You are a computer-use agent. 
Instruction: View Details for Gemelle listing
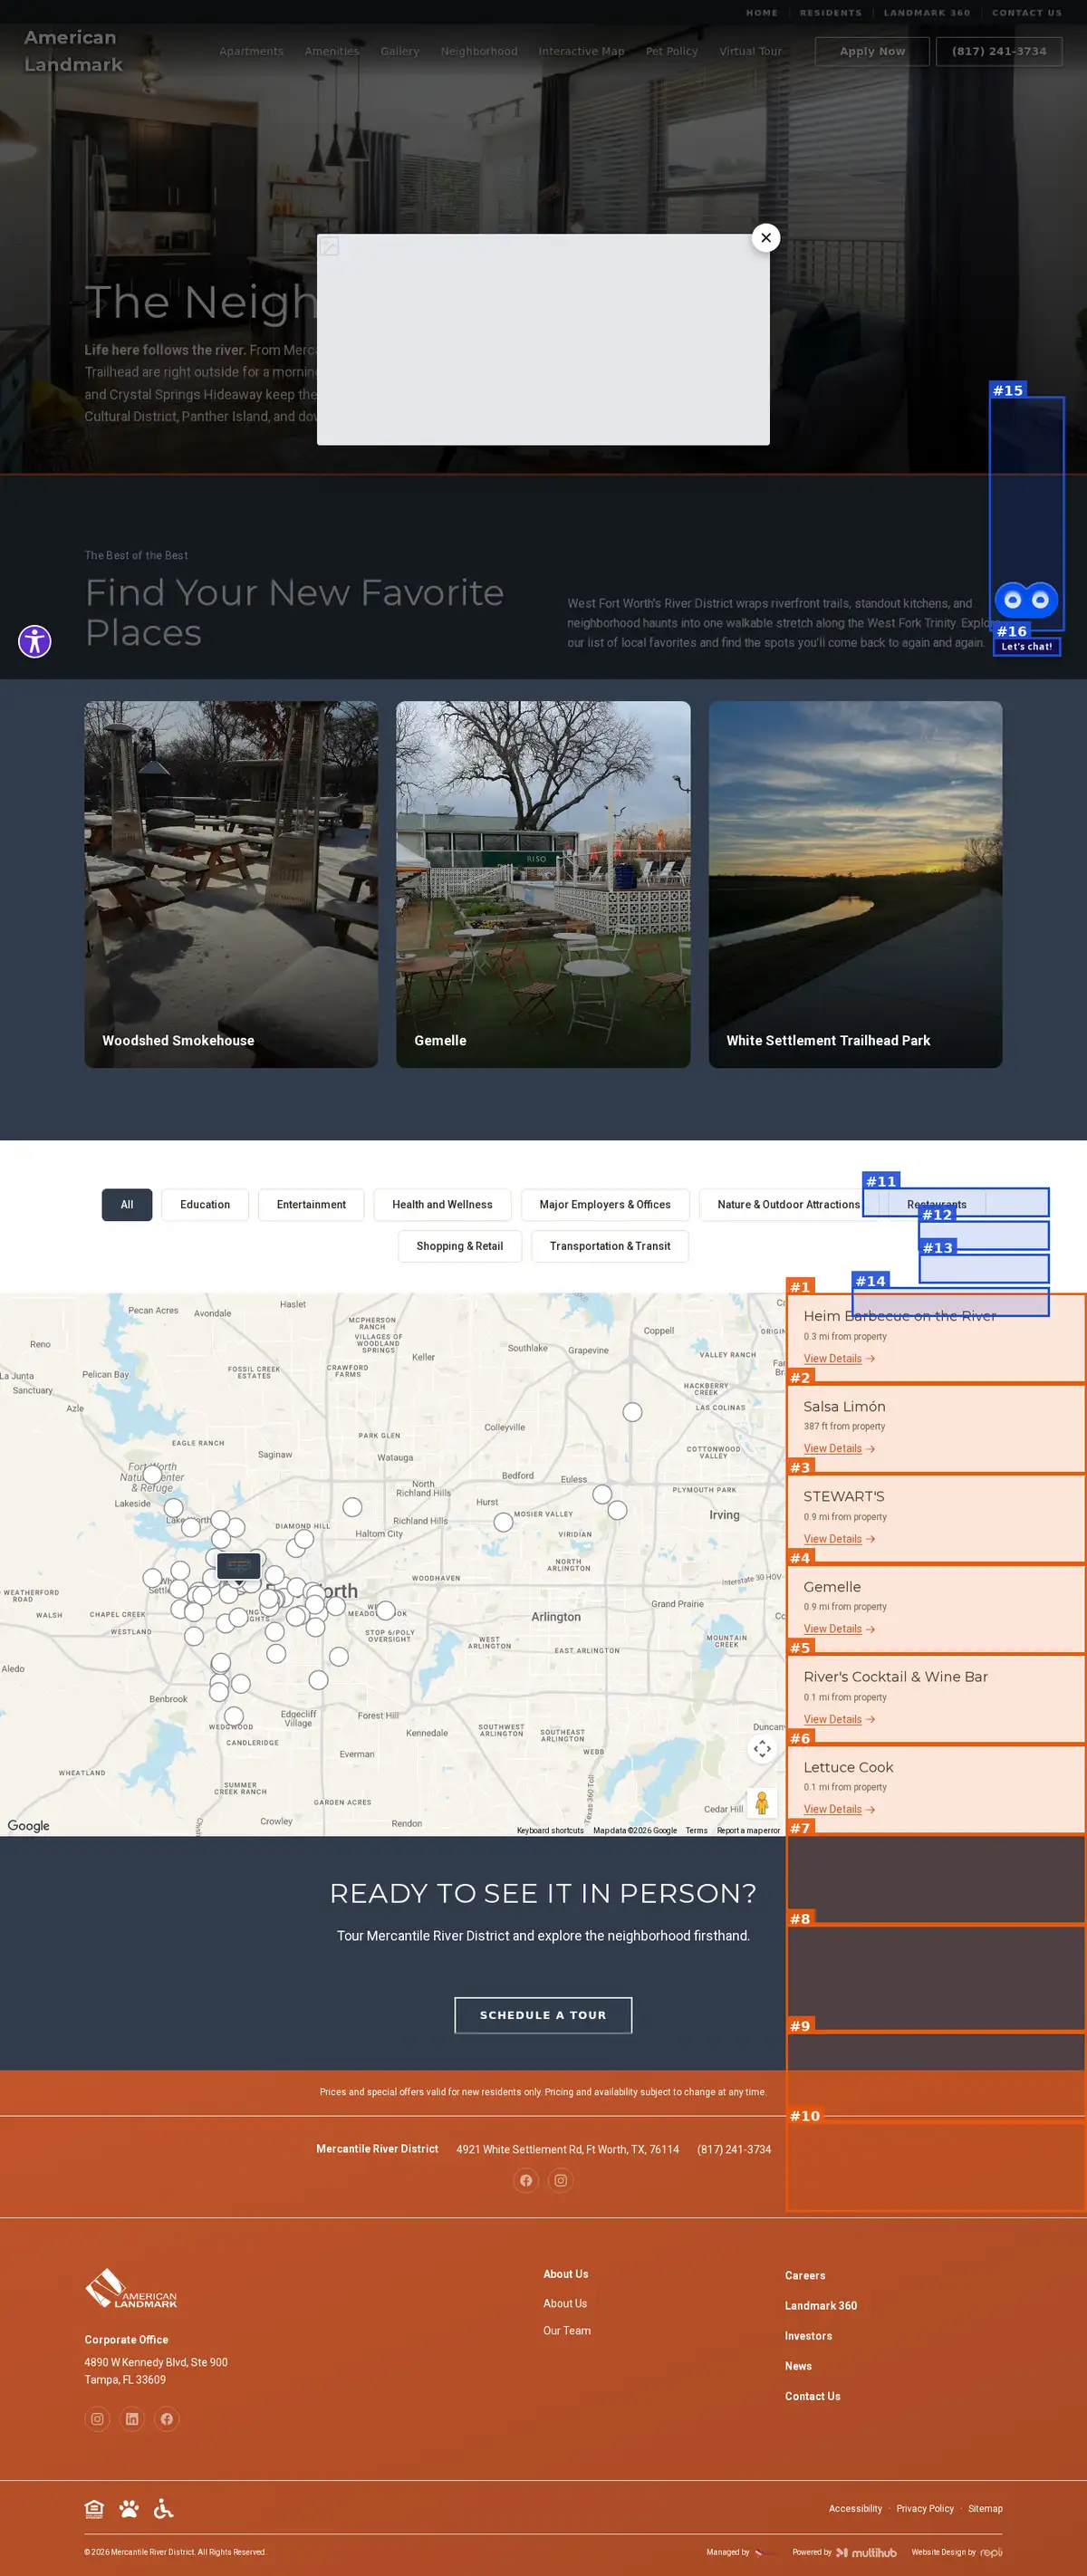tap(839, 1629)
